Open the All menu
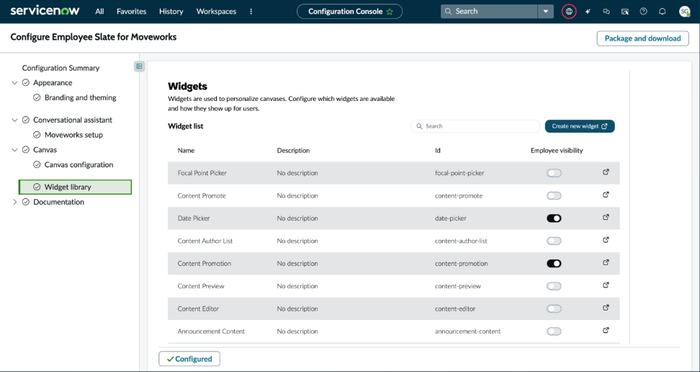This screenshot has height=372, width=700. click(x=100, y=12)
